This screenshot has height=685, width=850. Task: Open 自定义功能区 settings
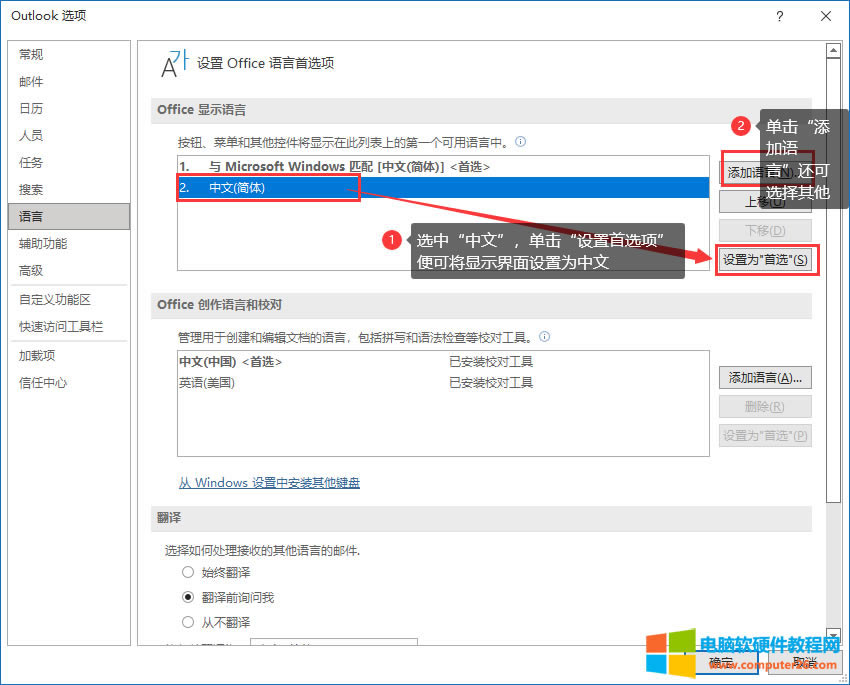coord(69,299)
